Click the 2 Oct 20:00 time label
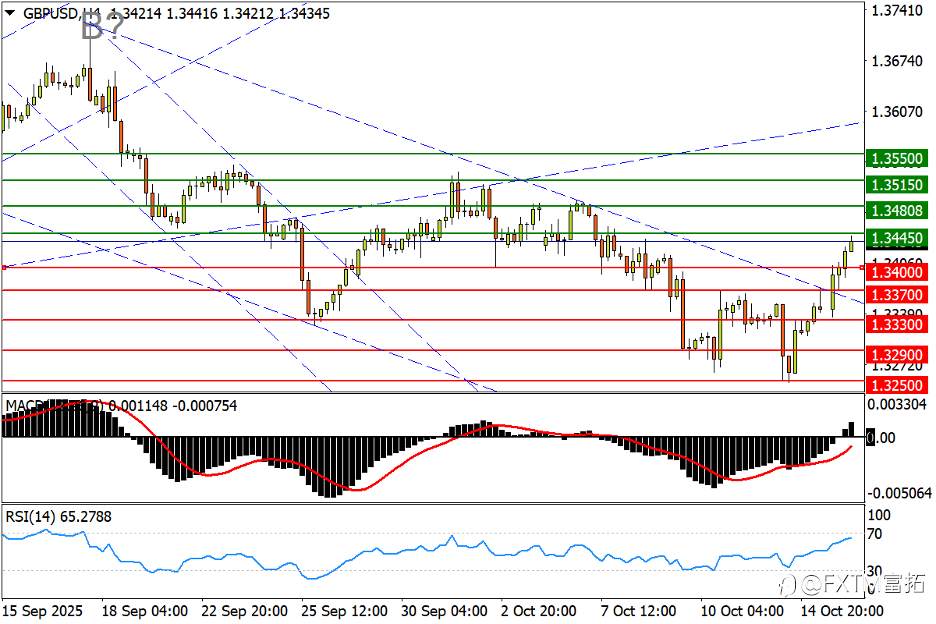Viewport: 936px width, 624px height. [x=539, y=611]
